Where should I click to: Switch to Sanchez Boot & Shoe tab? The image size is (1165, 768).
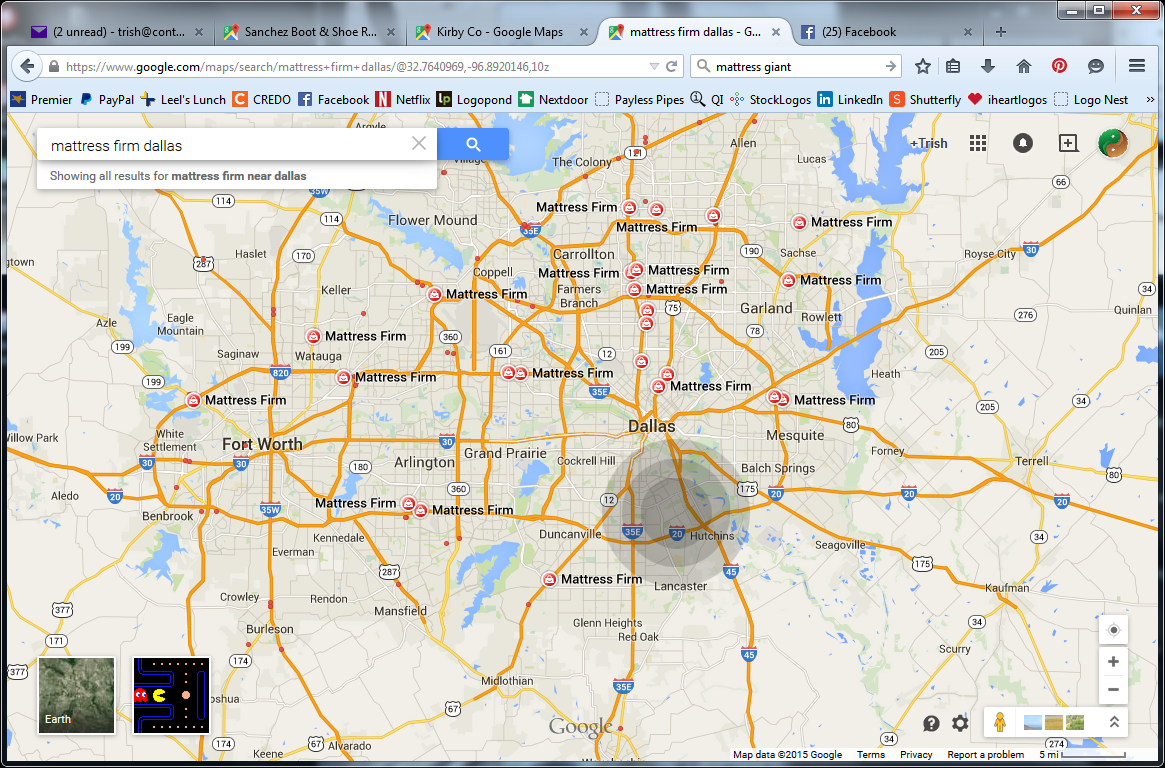[311, 32]
